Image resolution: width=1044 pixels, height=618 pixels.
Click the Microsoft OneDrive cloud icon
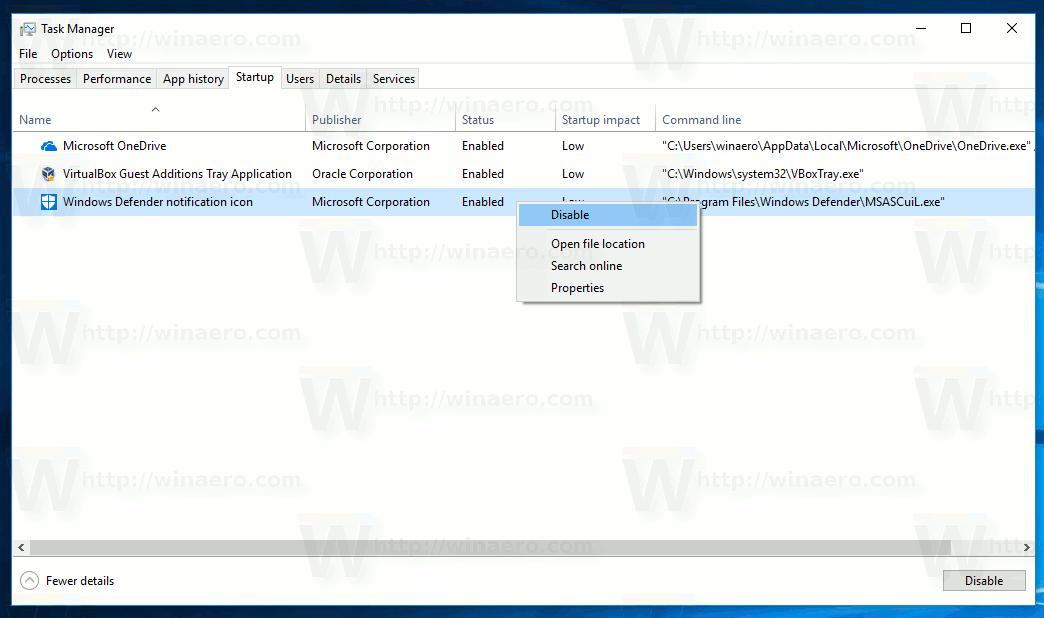[x=49, y=145]
